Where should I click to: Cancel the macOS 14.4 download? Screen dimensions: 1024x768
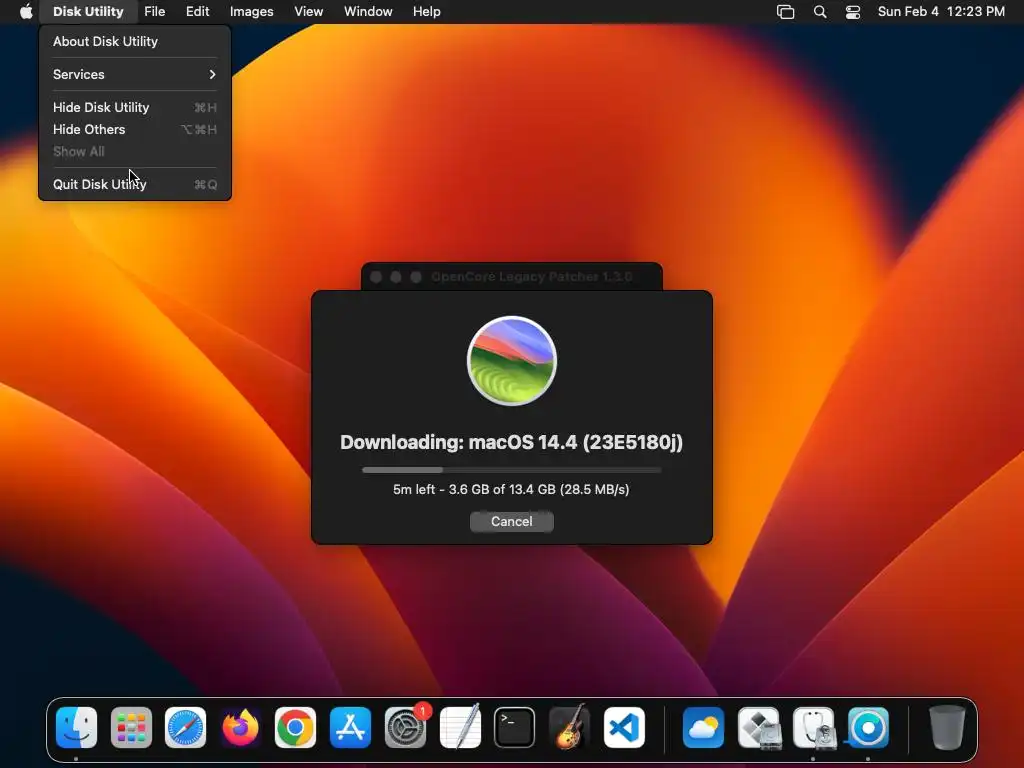[512, 521]
